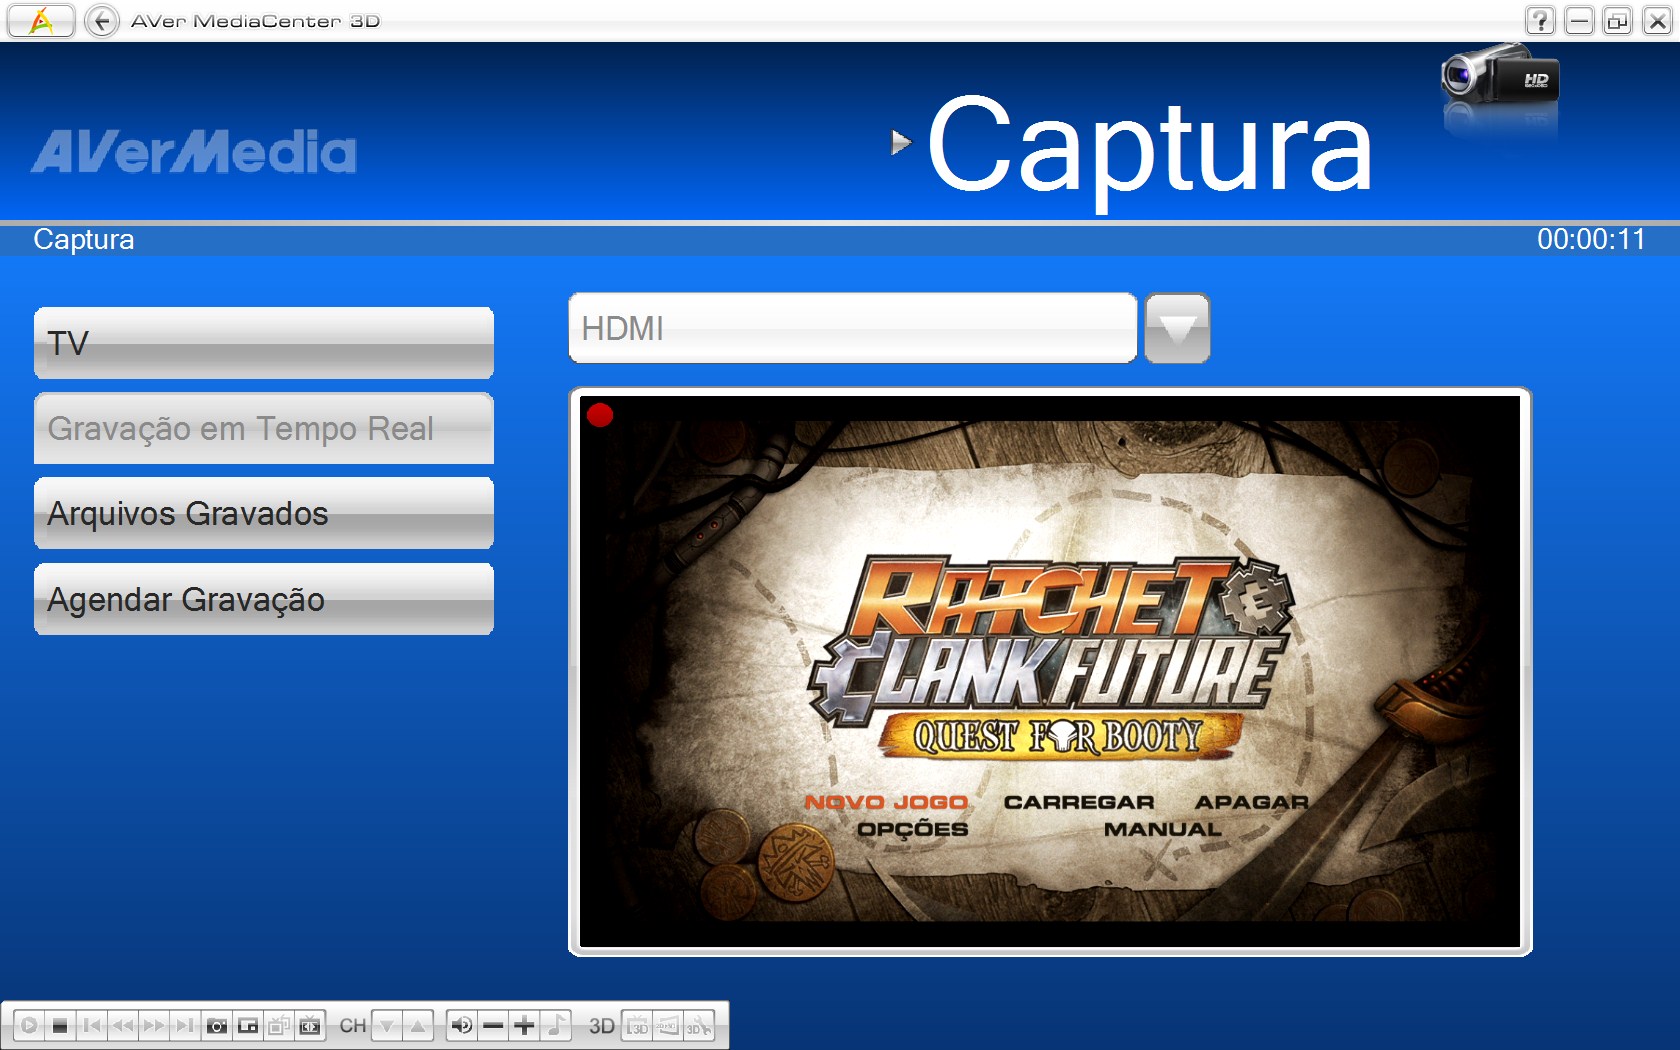Select Gravação em Tempo Real menu item
The height and width of the screenshot is (1050, 1680).
[264, 428]
